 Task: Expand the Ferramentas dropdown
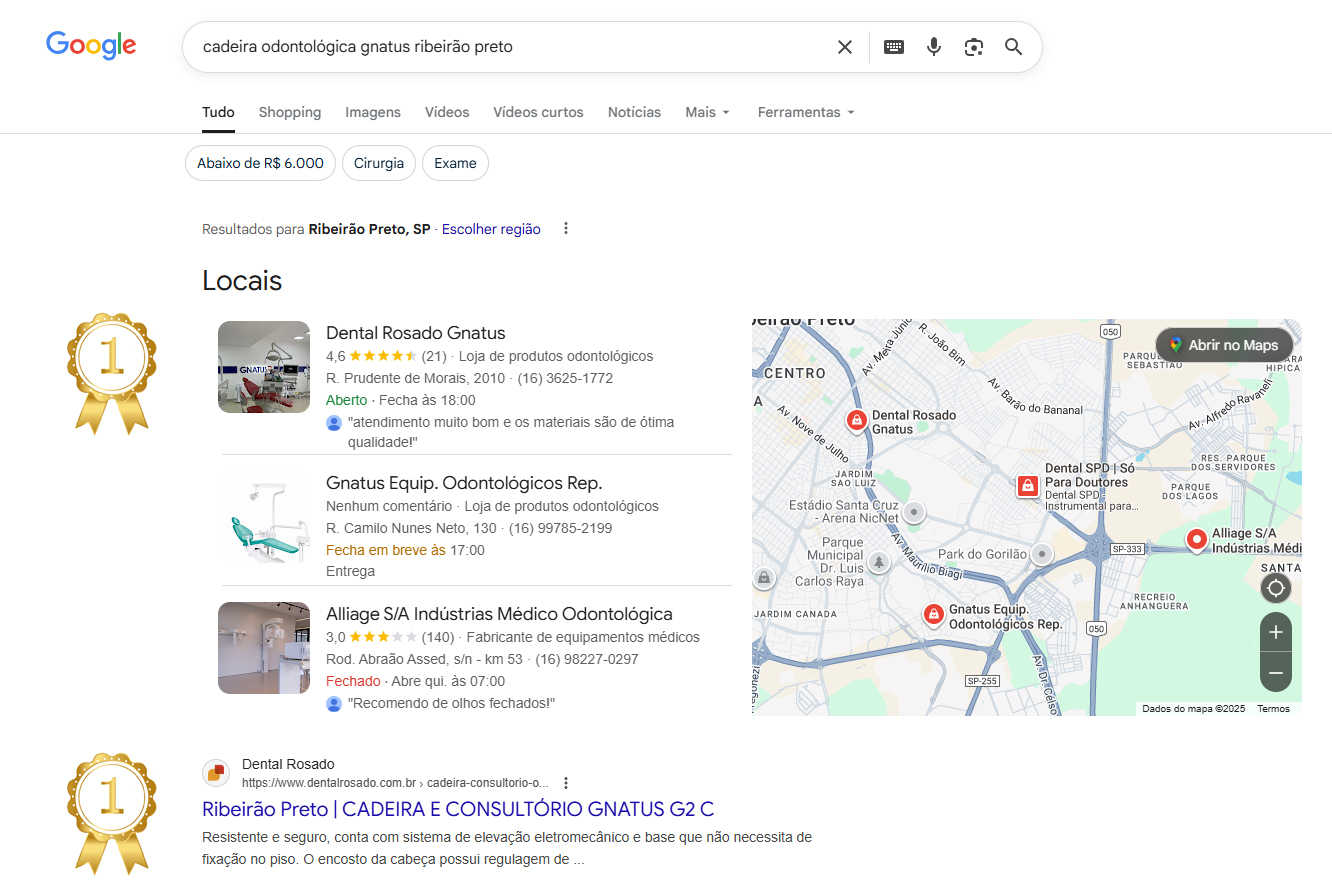pos(806,112)
